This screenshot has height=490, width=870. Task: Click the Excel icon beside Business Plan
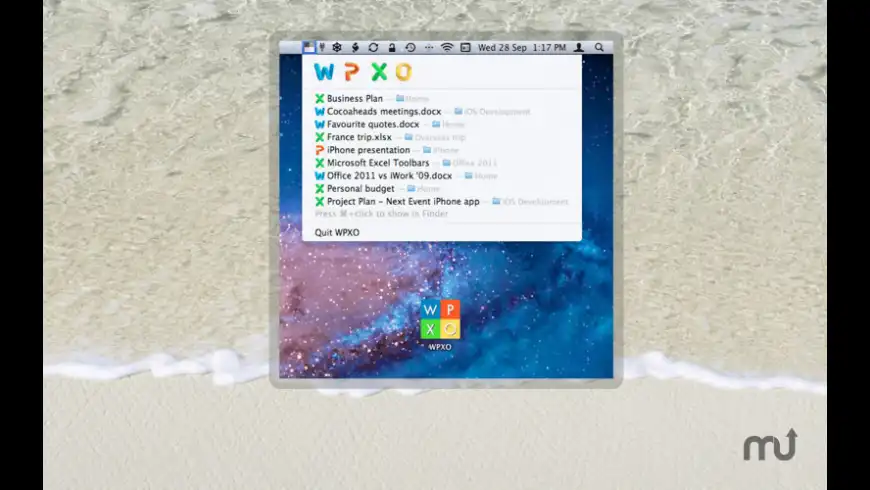tap(320, 98)
